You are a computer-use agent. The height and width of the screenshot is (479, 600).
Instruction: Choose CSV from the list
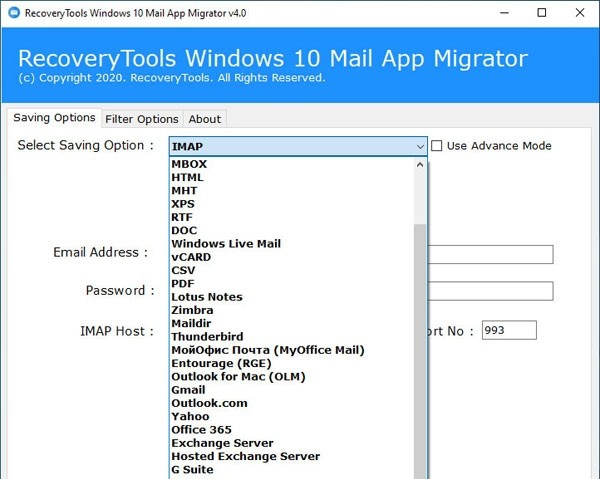coord(183,270)
